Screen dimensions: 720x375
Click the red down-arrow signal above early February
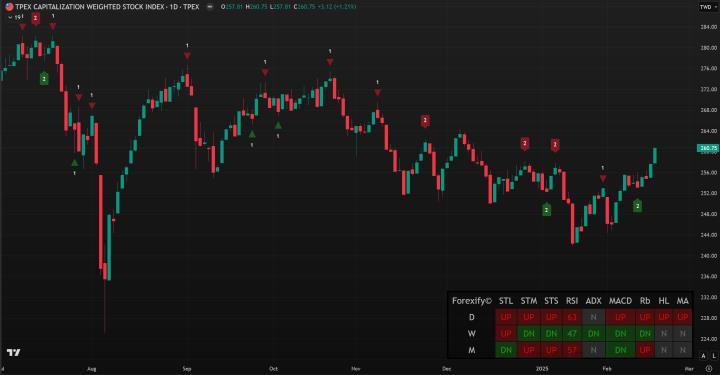click(603, 179)
